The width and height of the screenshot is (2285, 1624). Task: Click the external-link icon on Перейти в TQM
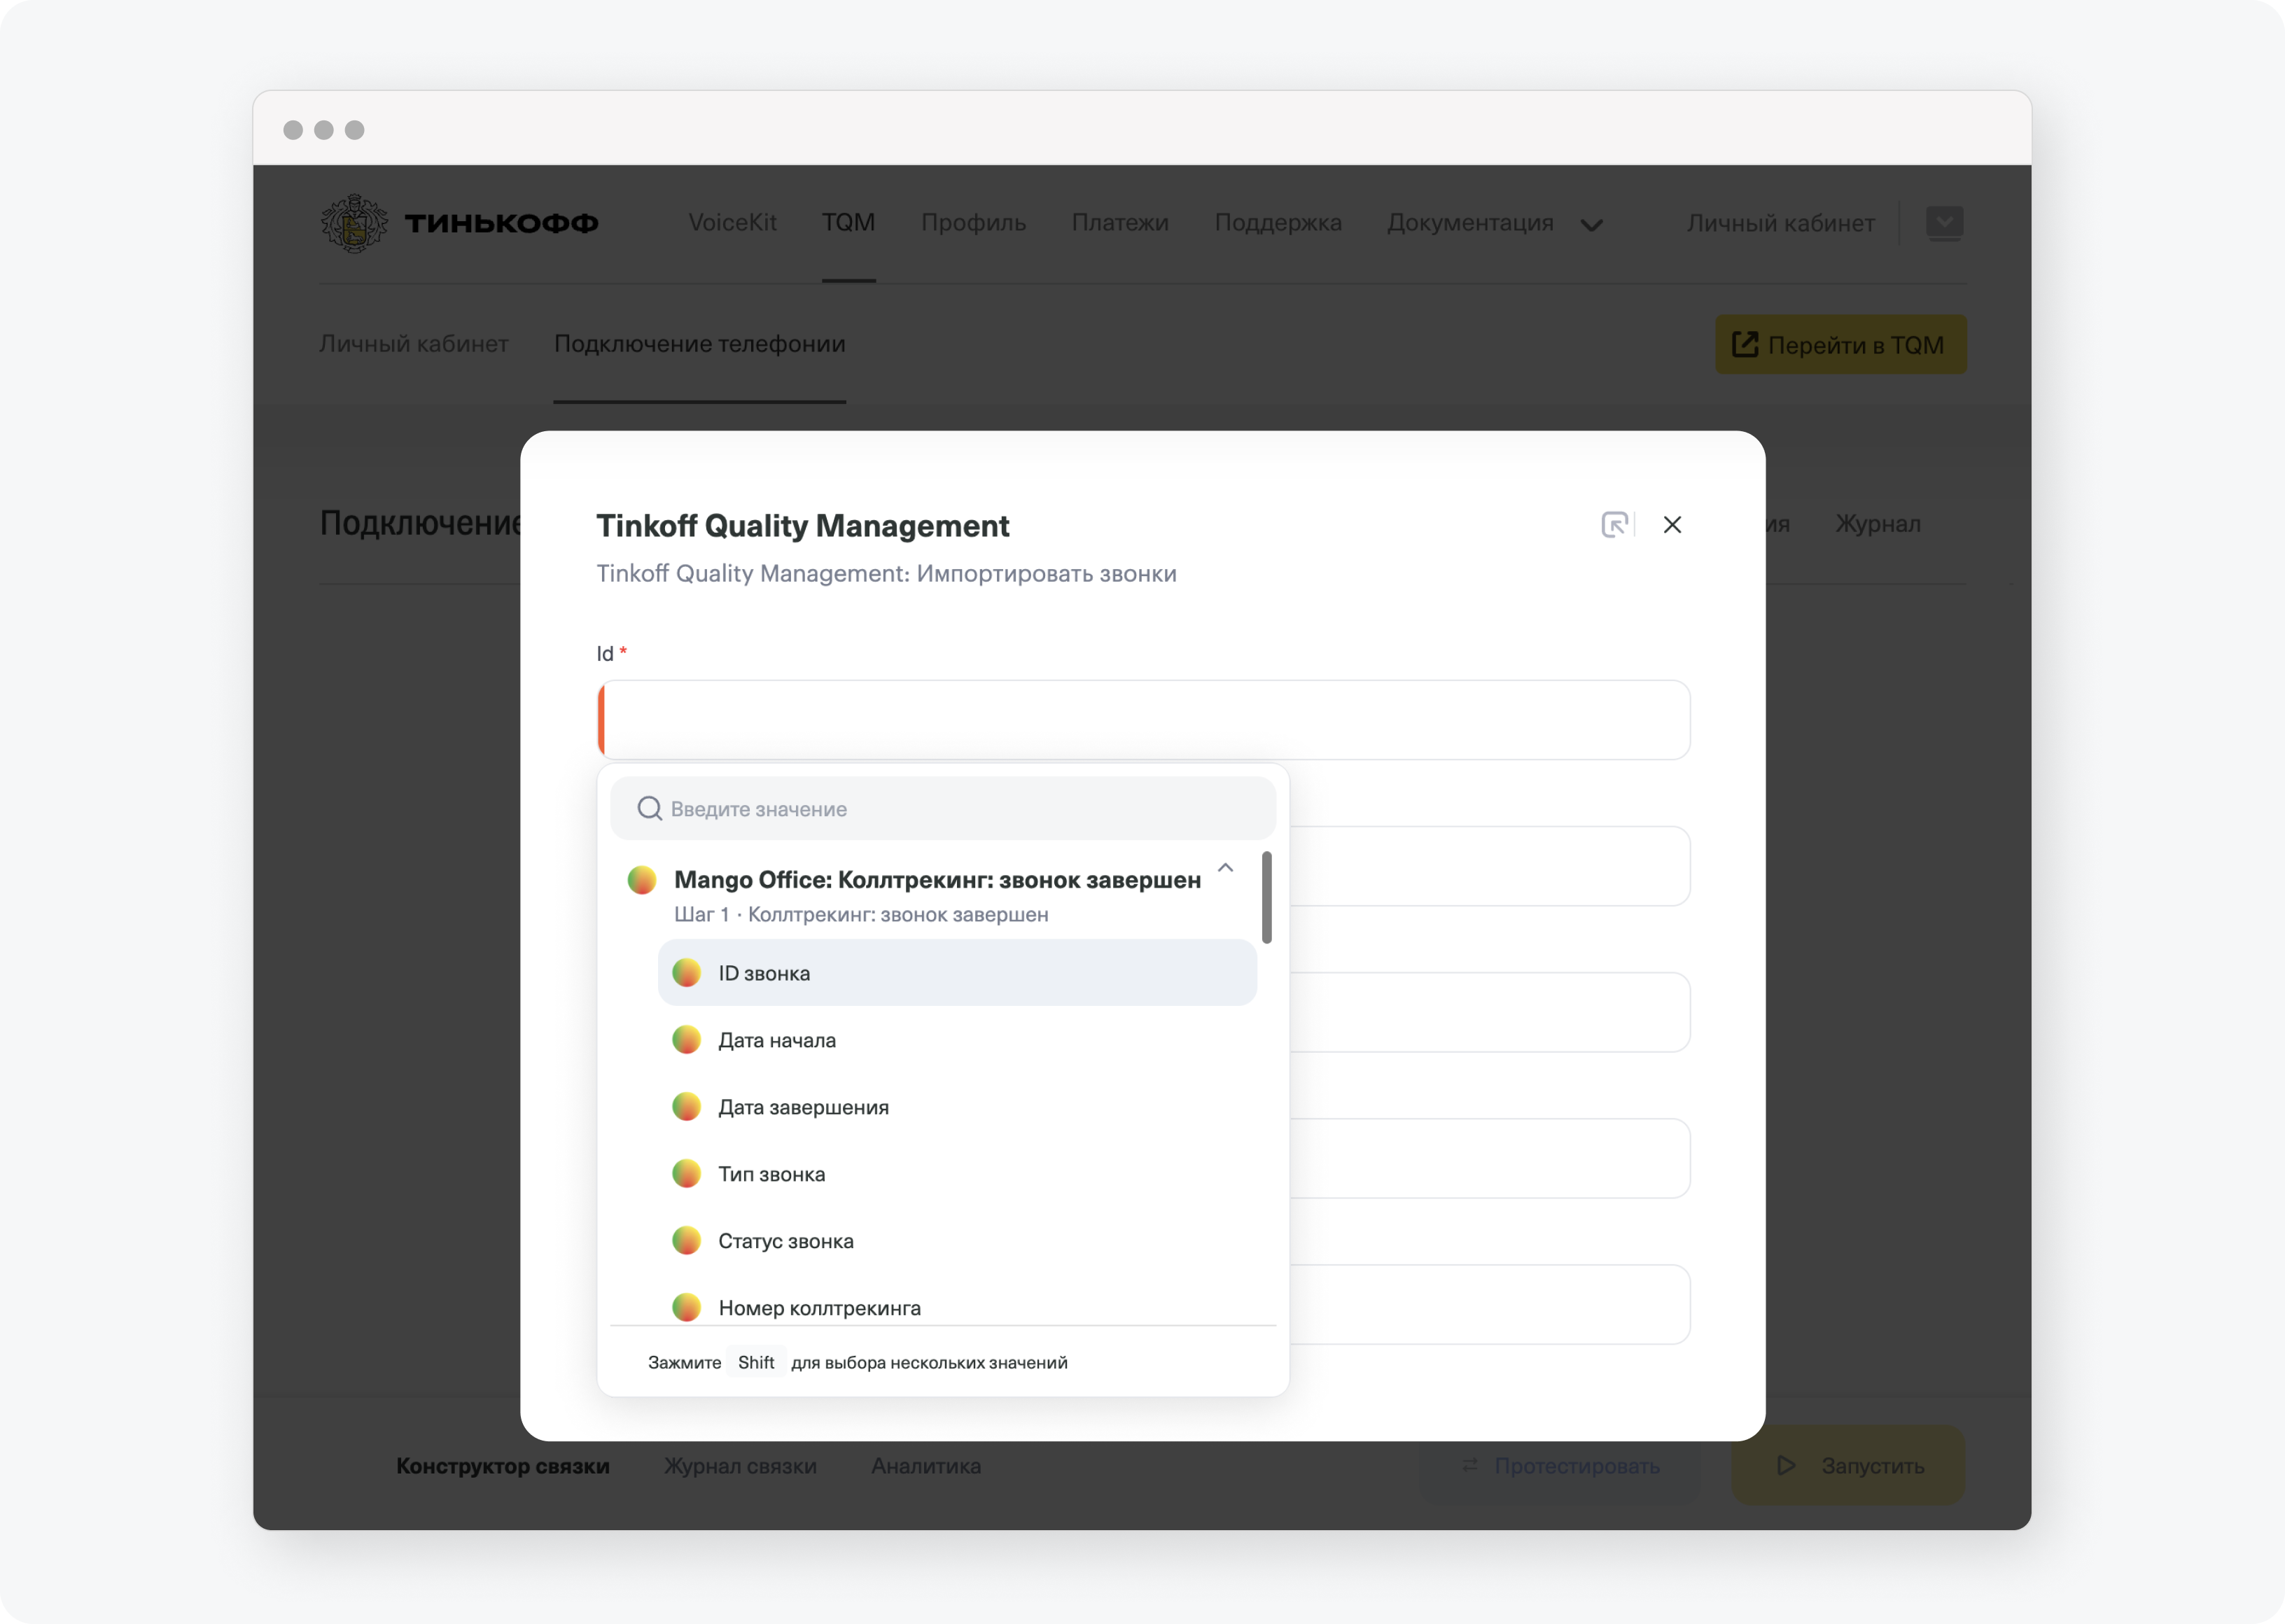tap(1744, 345)
